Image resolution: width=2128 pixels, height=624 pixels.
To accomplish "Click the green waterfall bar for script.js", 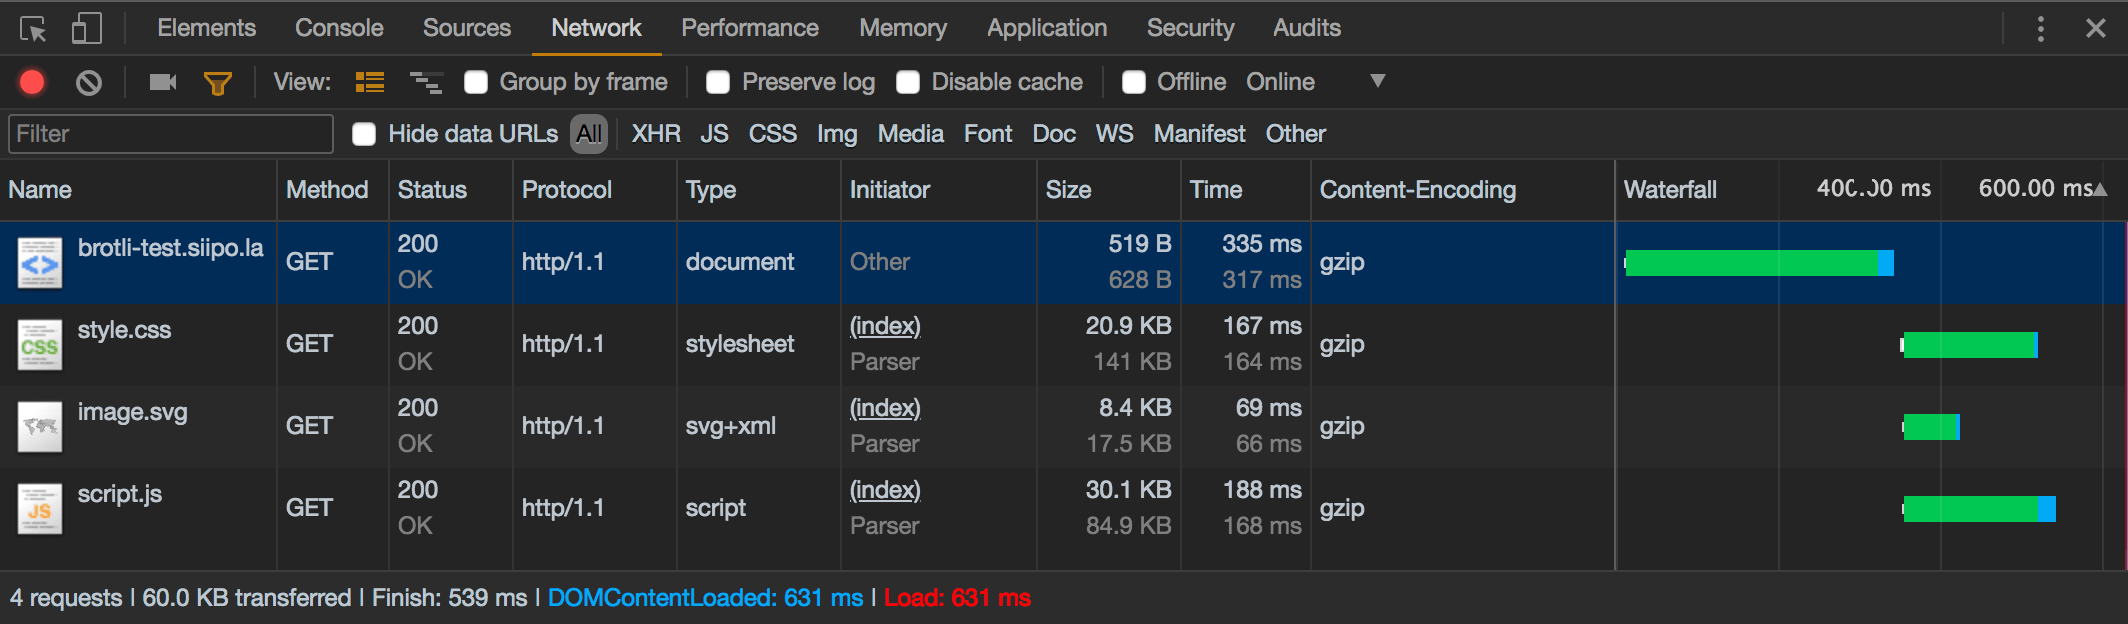I will (x=1970, y=509).
